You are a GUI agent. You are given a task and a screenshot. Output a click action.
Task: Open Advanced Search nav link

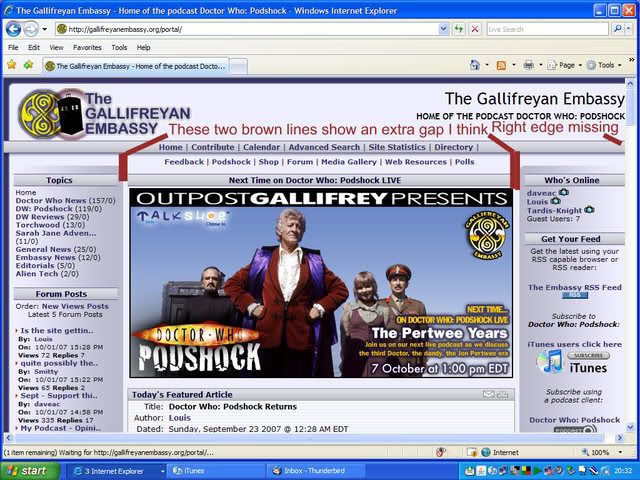point(324,147)
